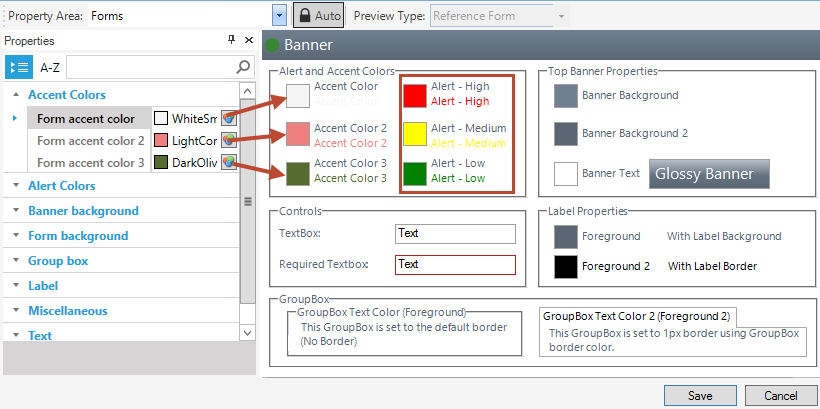This screenshot has width=820, height=409.
Task: Close the Properties panel
Action: pos(249,40)
